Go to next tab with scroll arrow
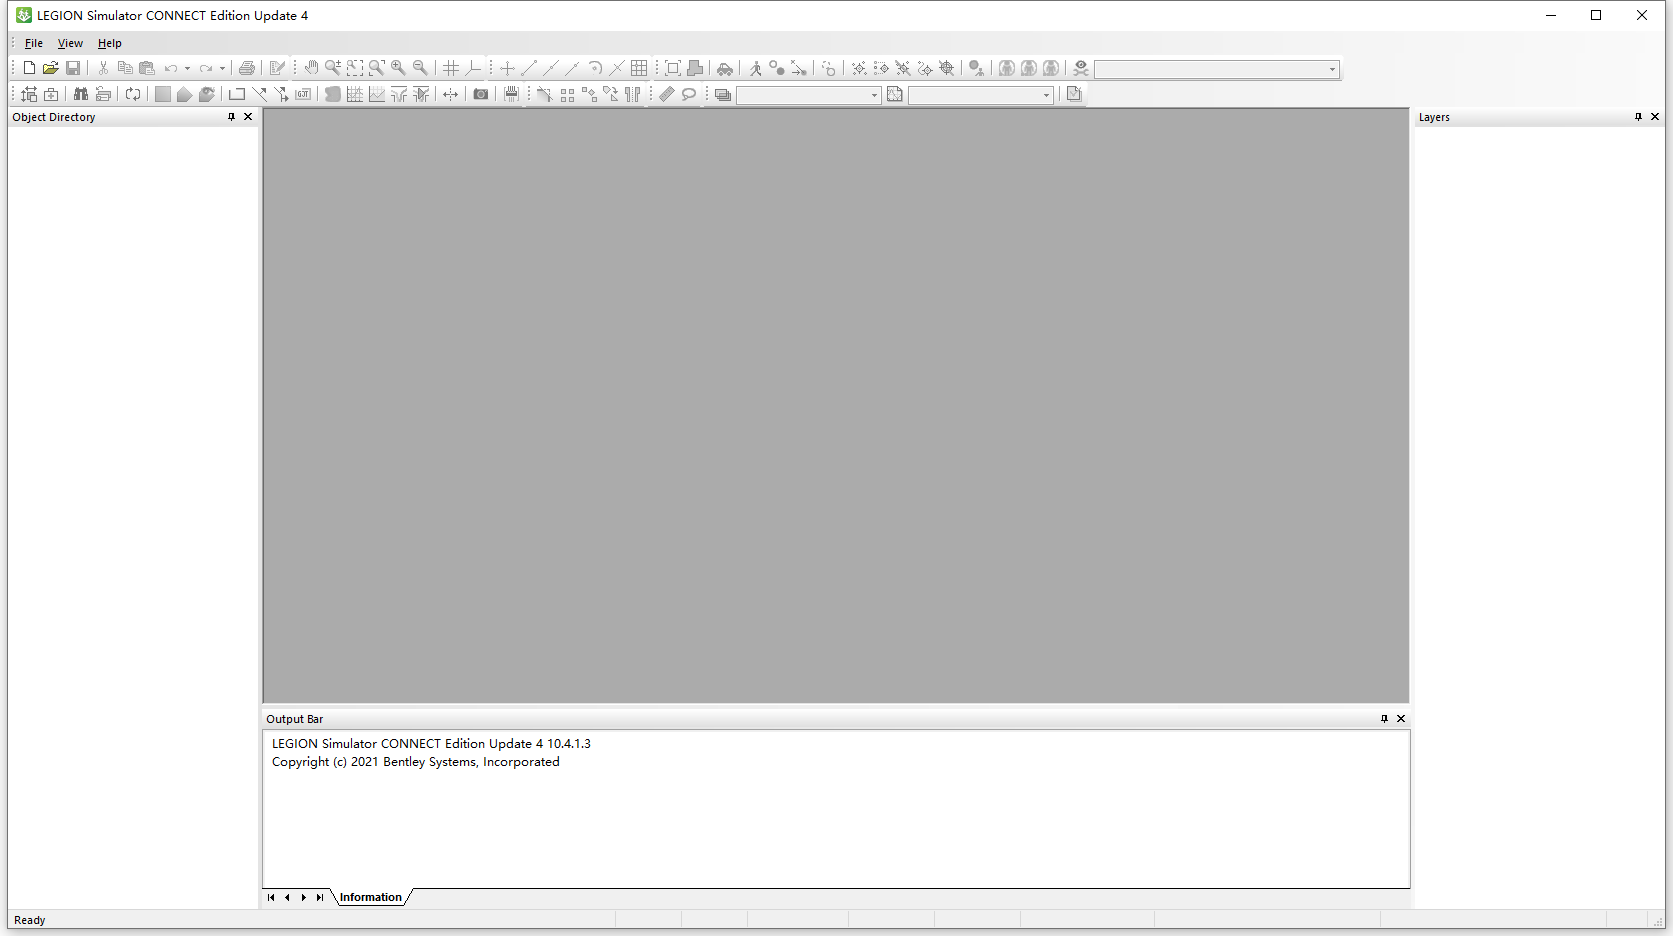 point(303,897)
